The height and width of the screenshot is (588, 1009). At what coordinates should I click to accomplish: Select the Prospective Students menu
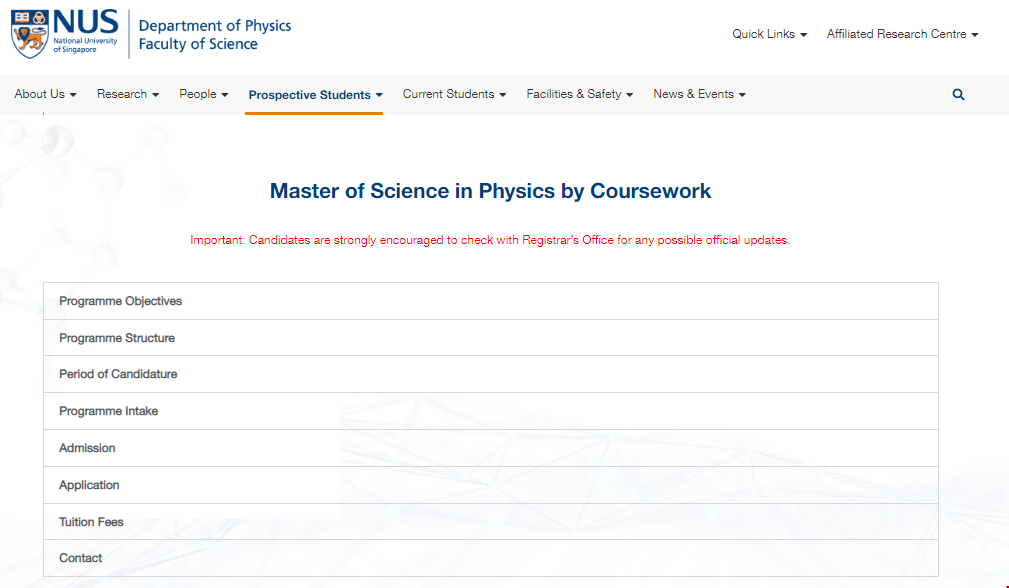pos(315,95)
